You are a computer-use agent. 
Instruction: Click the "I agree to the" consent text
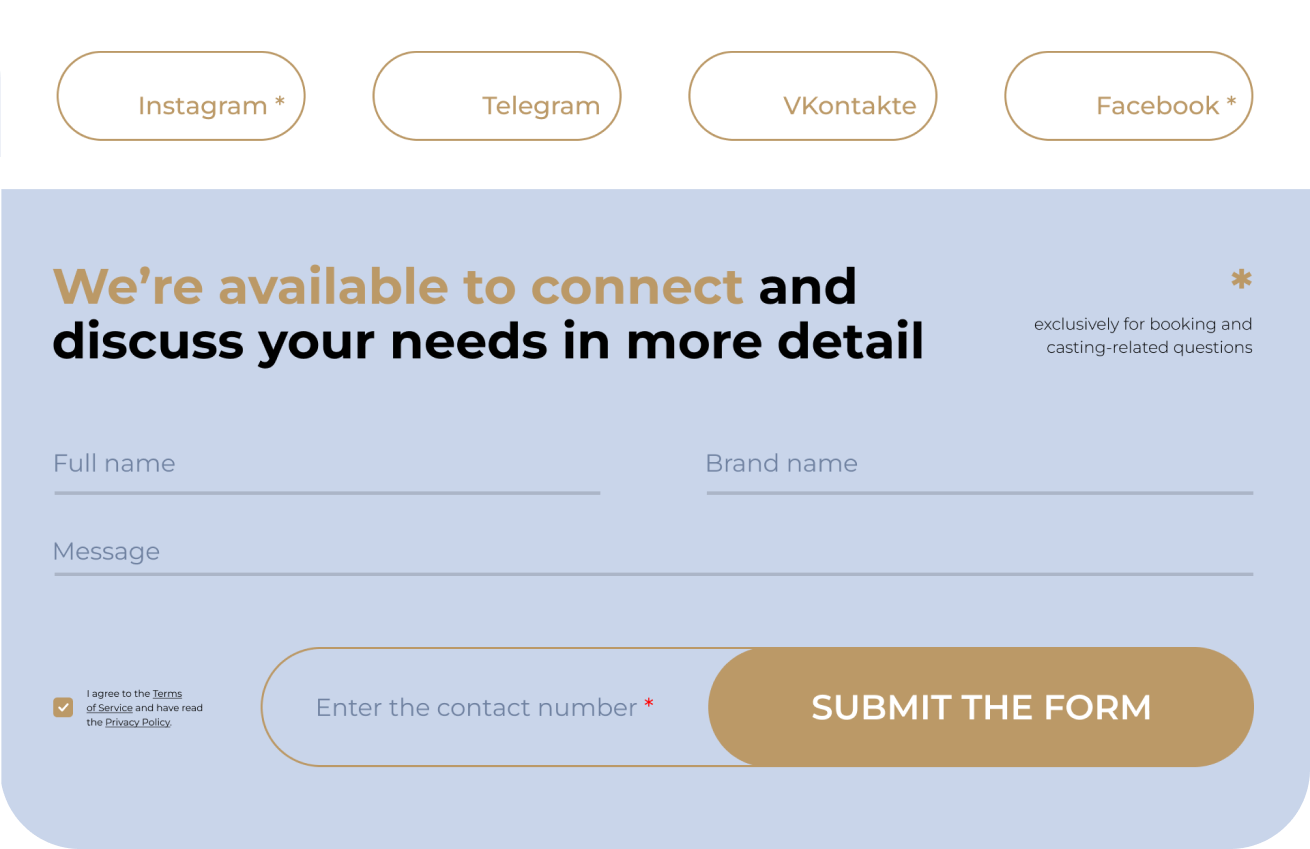(x=118, y=694)
